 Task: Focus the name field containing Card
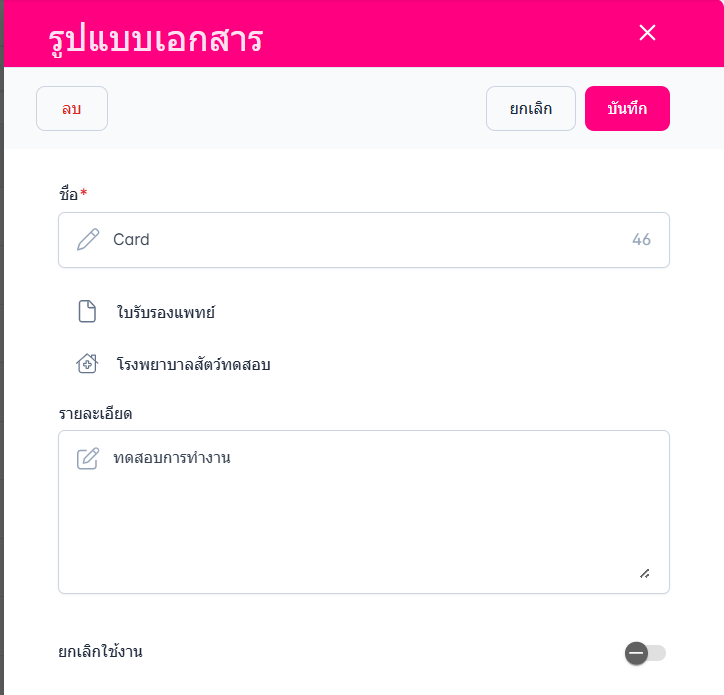[360, 240]
